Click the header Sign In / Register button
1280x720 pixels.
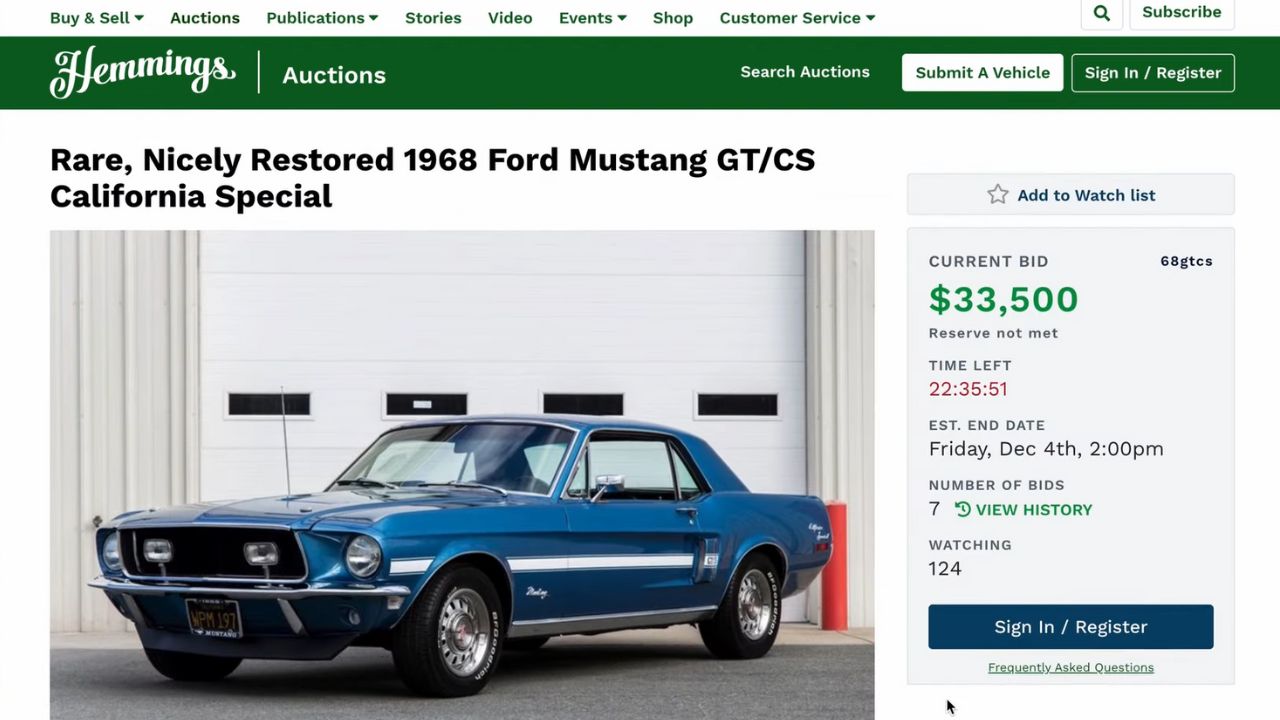(x=1153, y=73)
